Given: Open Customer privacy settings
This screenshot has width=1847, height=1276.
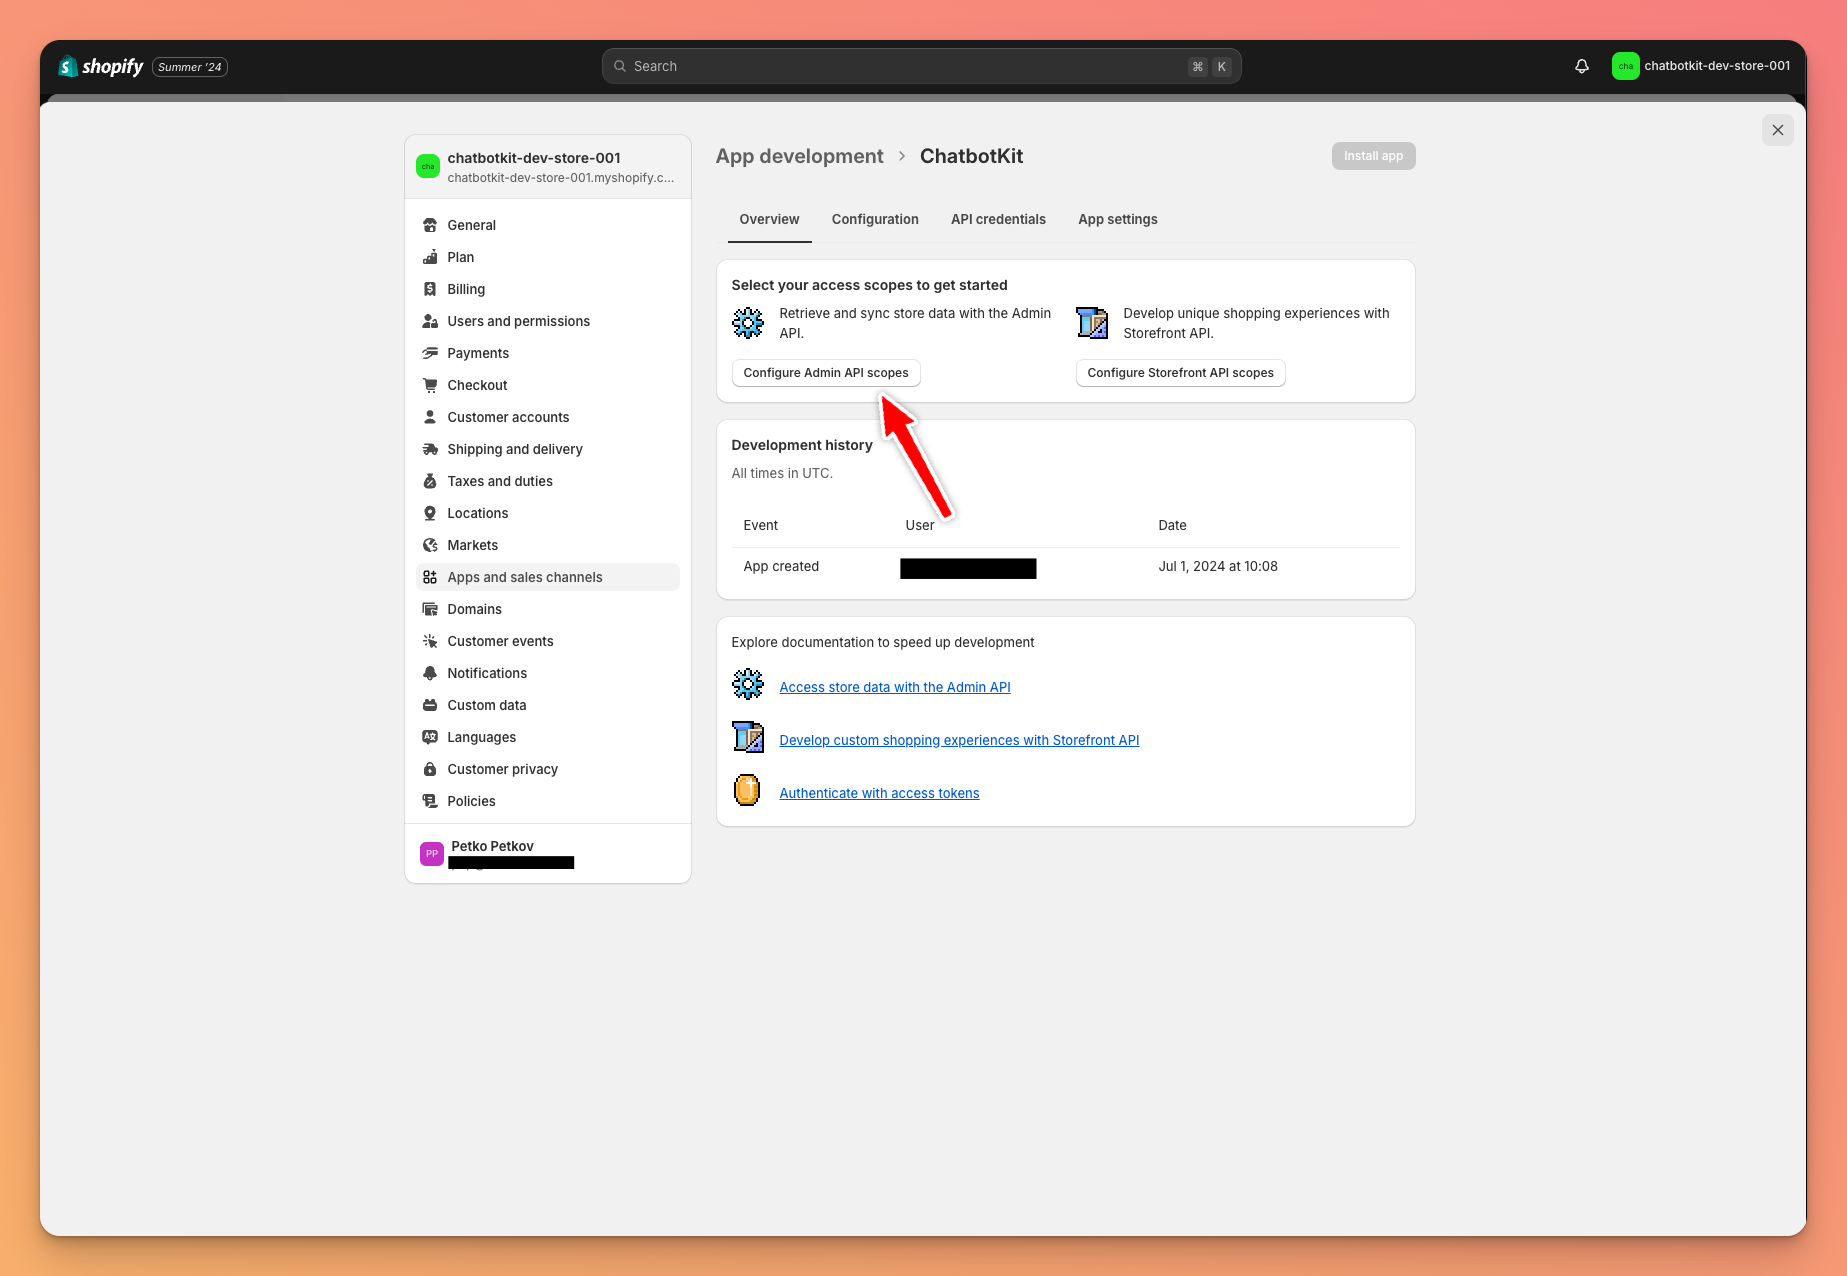Looking at the screenshot, I should tap(548, 769).
